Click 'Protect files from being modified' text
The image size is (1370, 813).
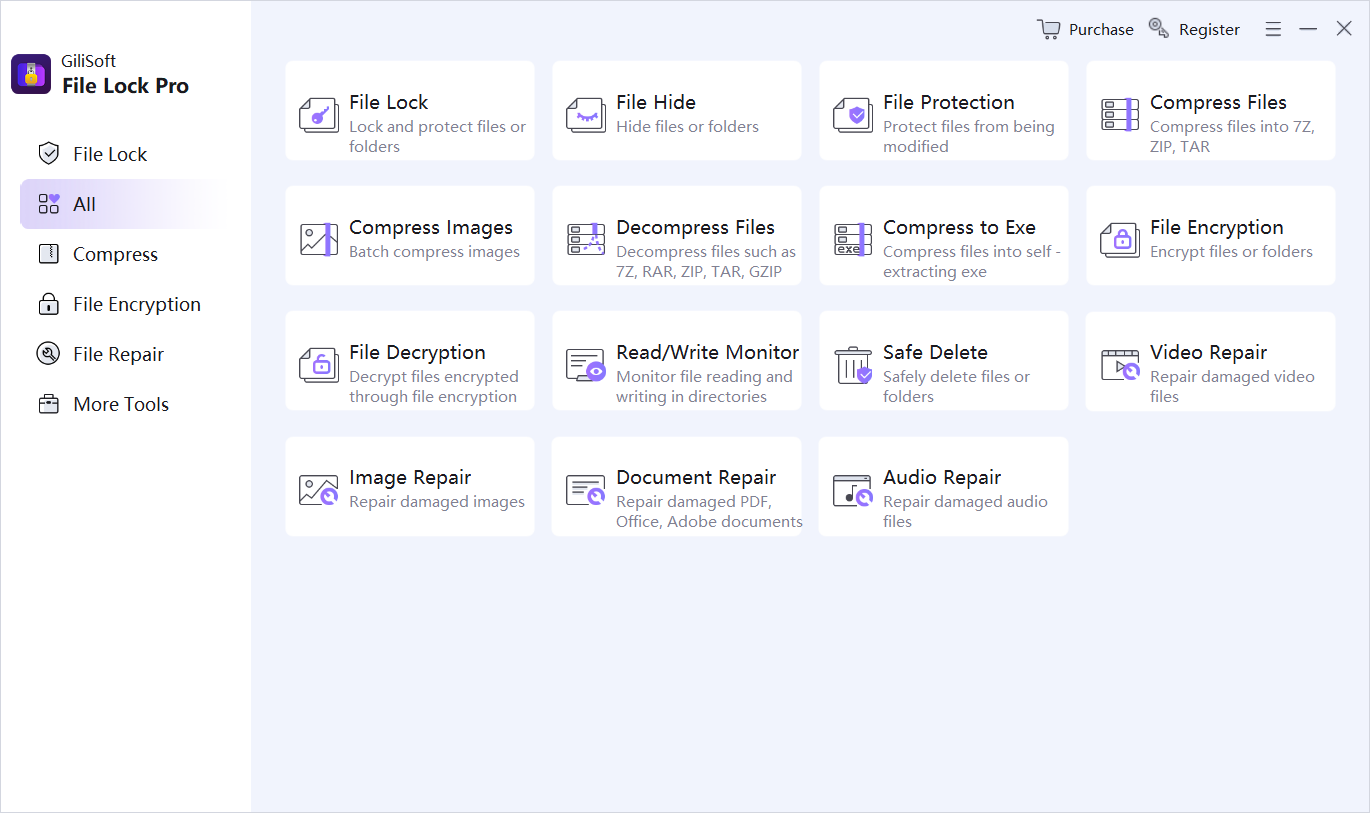tap(968, 136)
